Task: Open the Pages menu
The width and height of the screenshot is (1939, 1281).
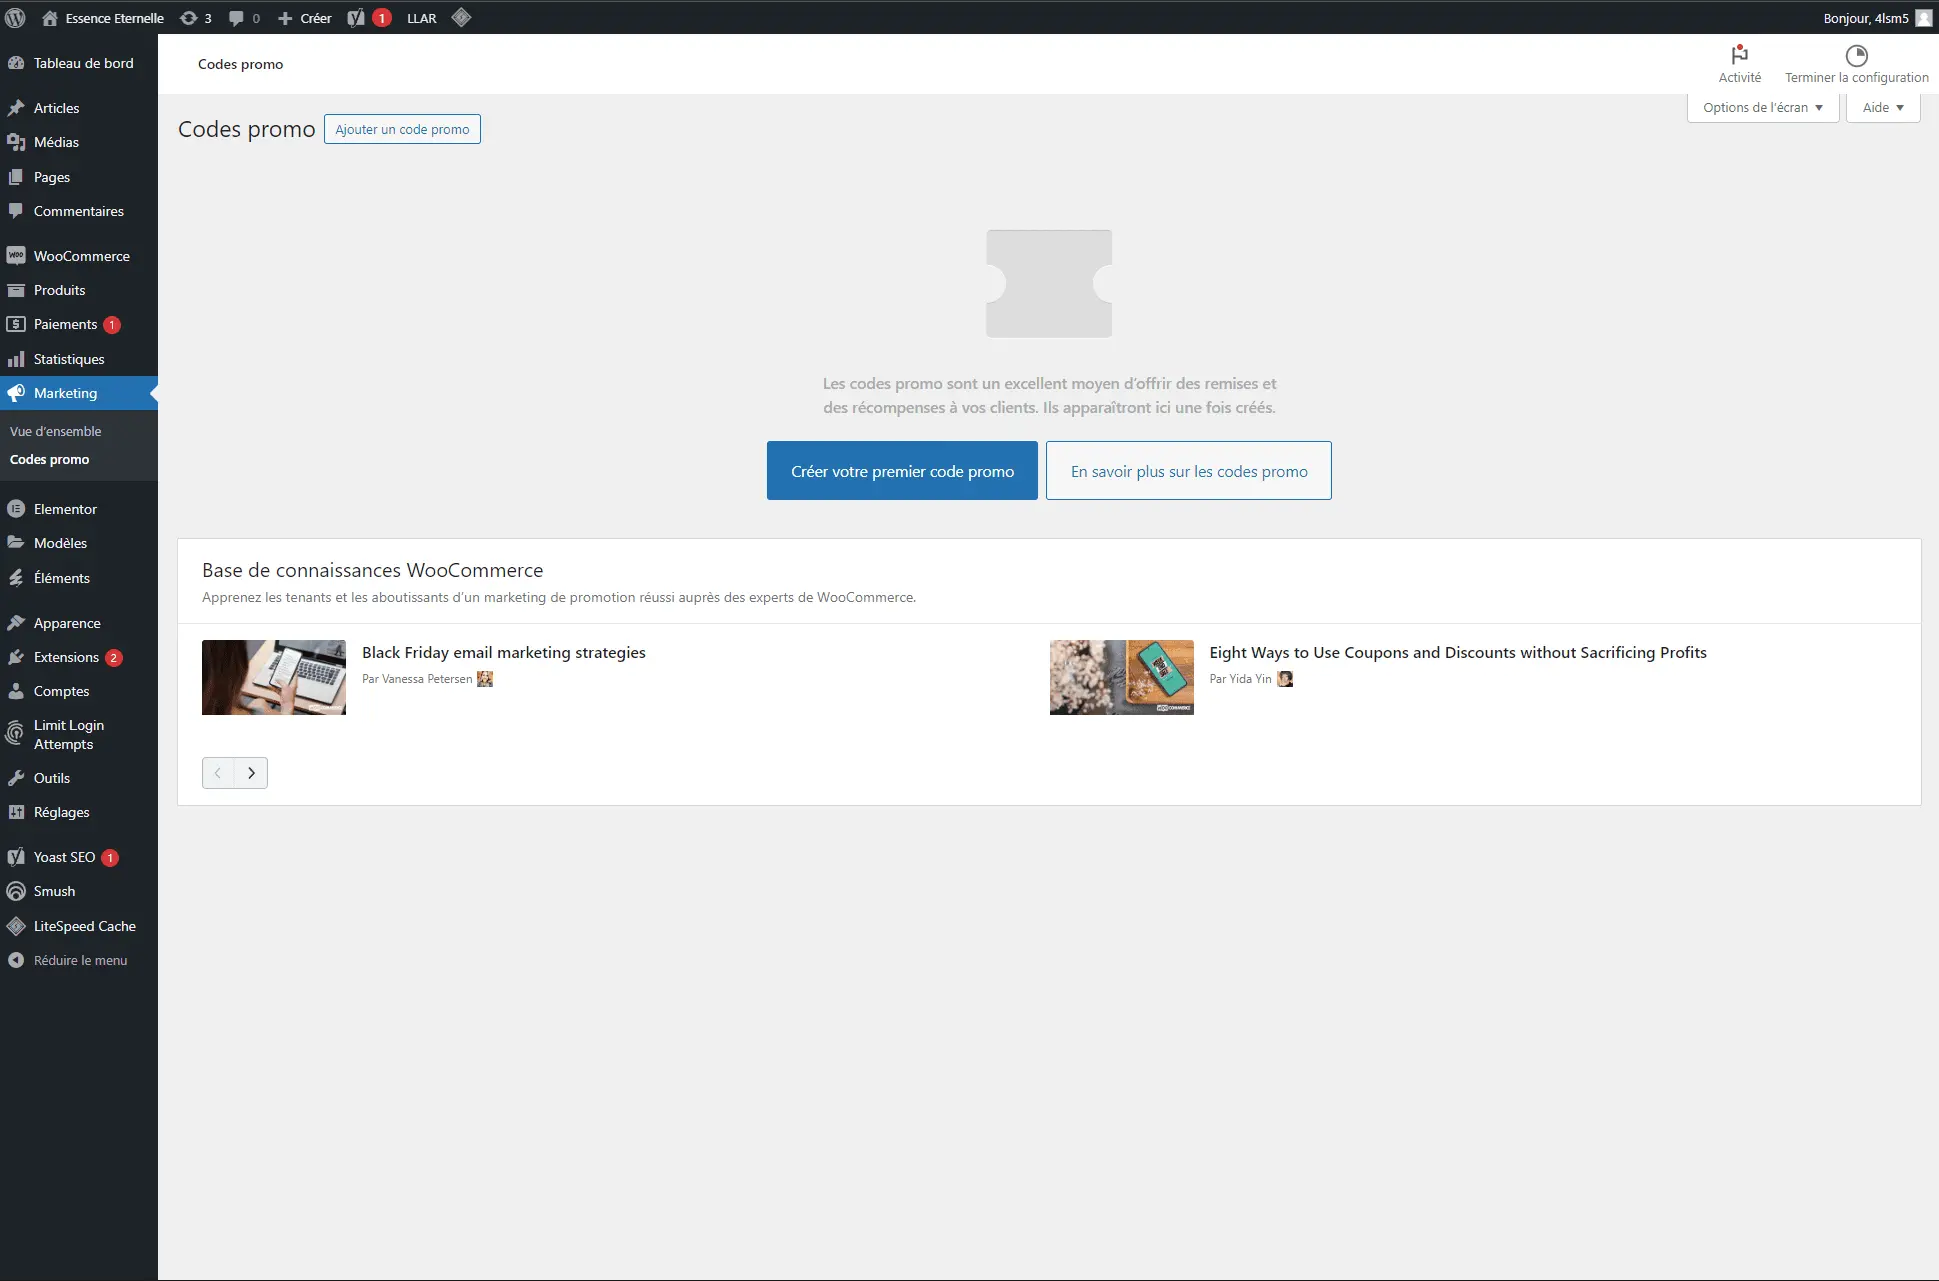Action: pyautogui.click(x=79, y=177)
